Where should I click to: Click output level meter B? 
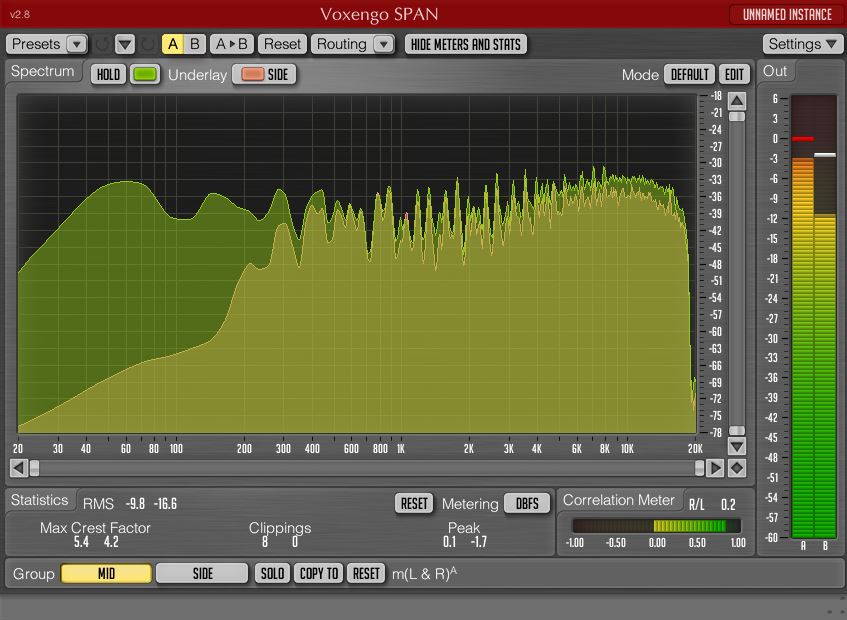pos(825,316)
